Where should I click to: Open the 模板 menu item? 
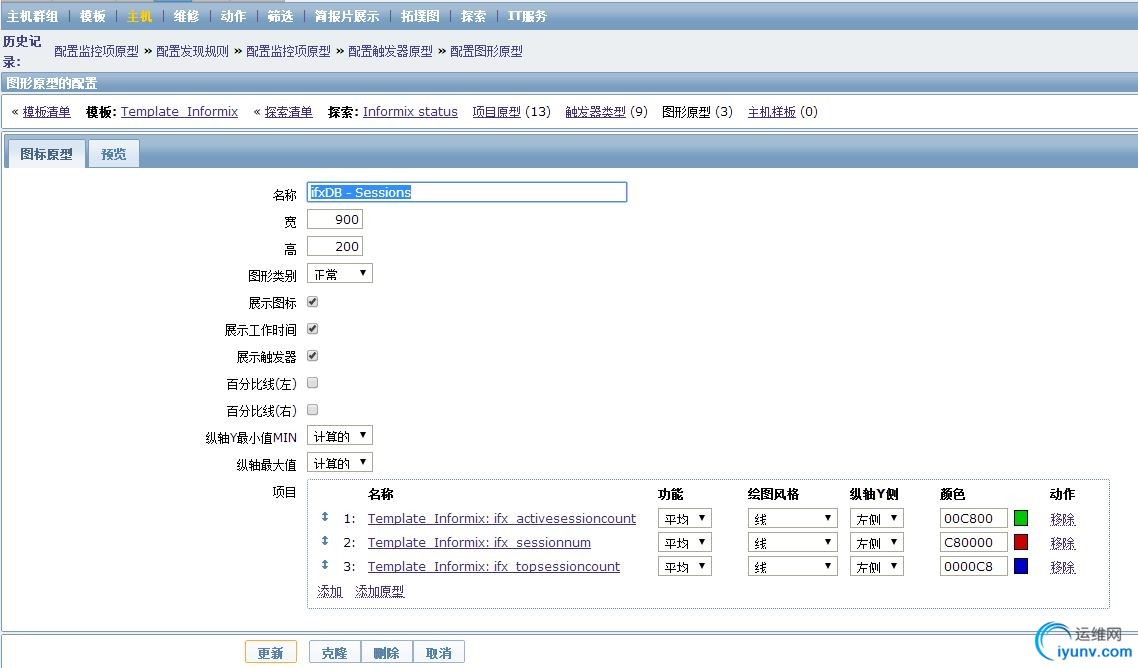click(x=93, y=16)
